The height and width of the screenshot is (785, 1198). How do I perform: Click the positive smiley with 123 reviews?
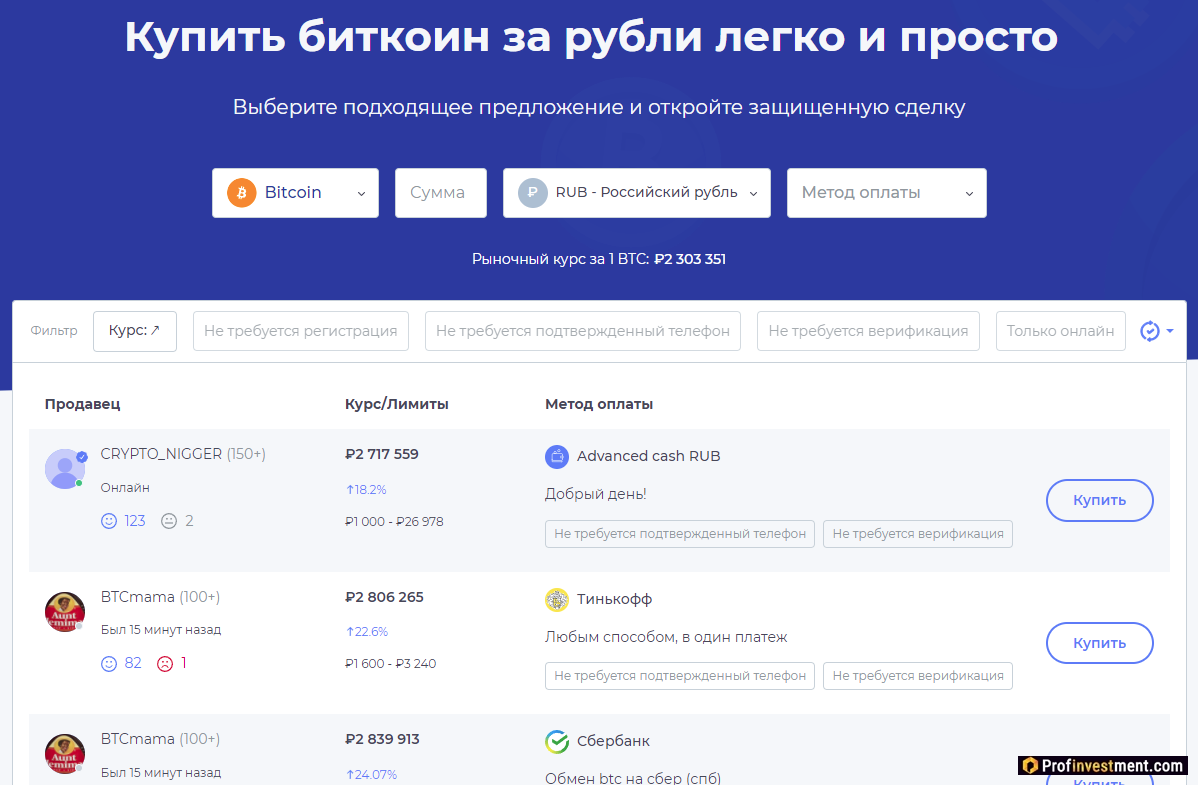110,521
